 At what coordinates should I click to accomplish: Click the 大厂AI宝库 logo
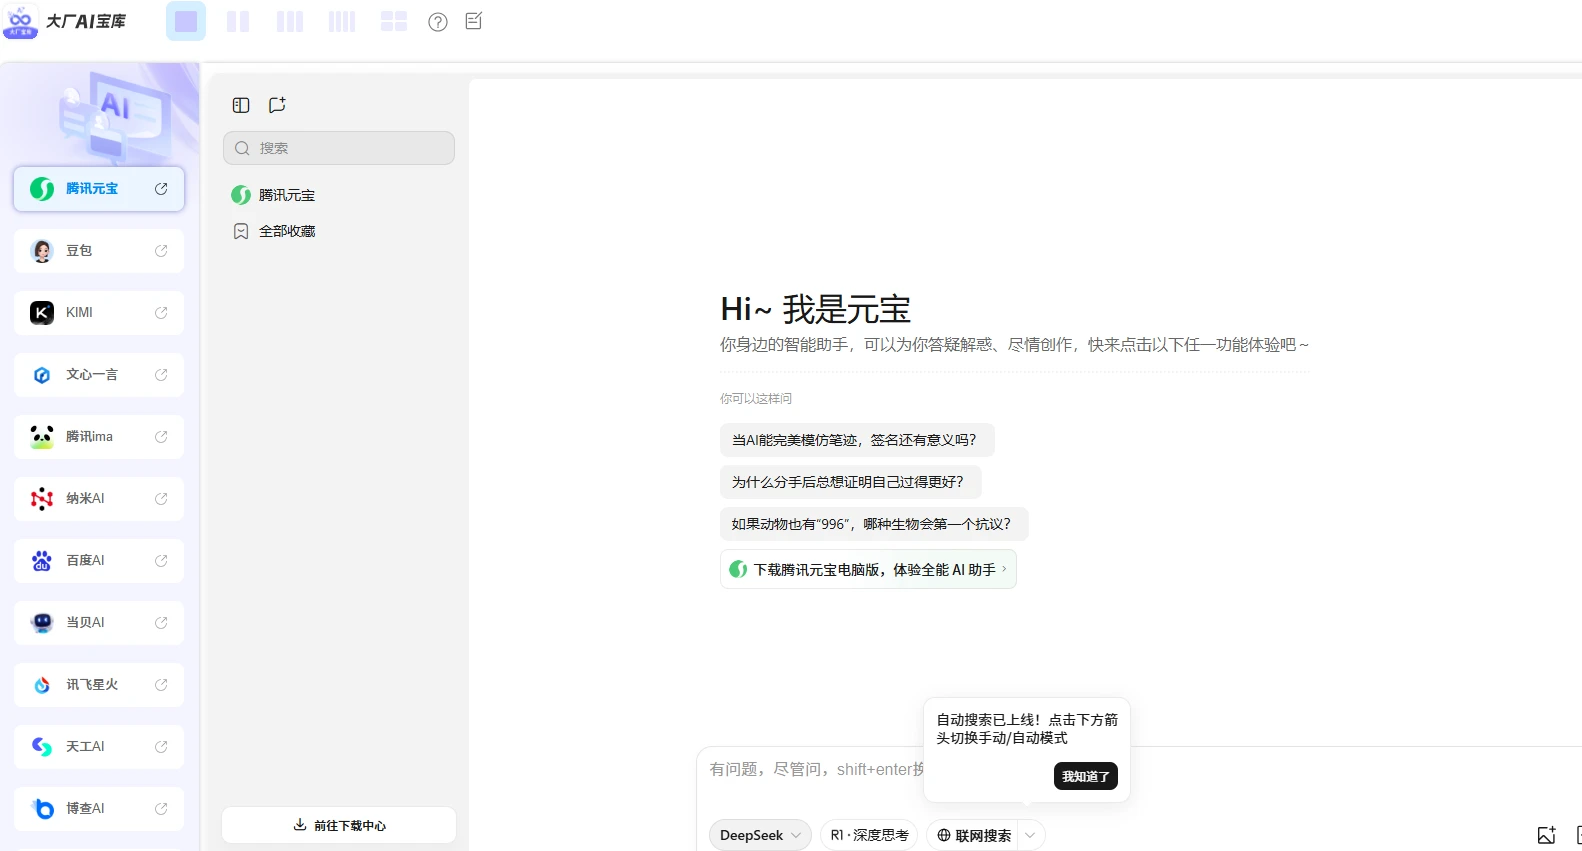click(66, 21)
